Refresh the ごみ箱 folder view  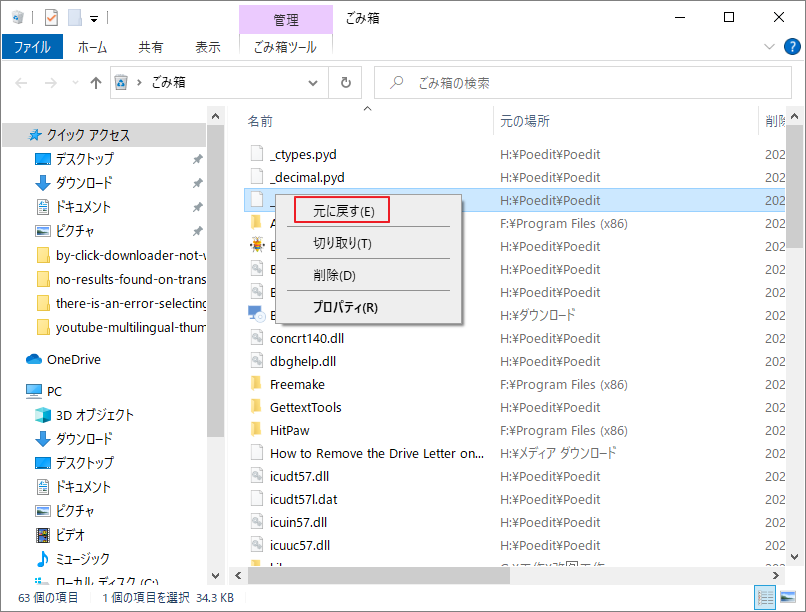346,83
